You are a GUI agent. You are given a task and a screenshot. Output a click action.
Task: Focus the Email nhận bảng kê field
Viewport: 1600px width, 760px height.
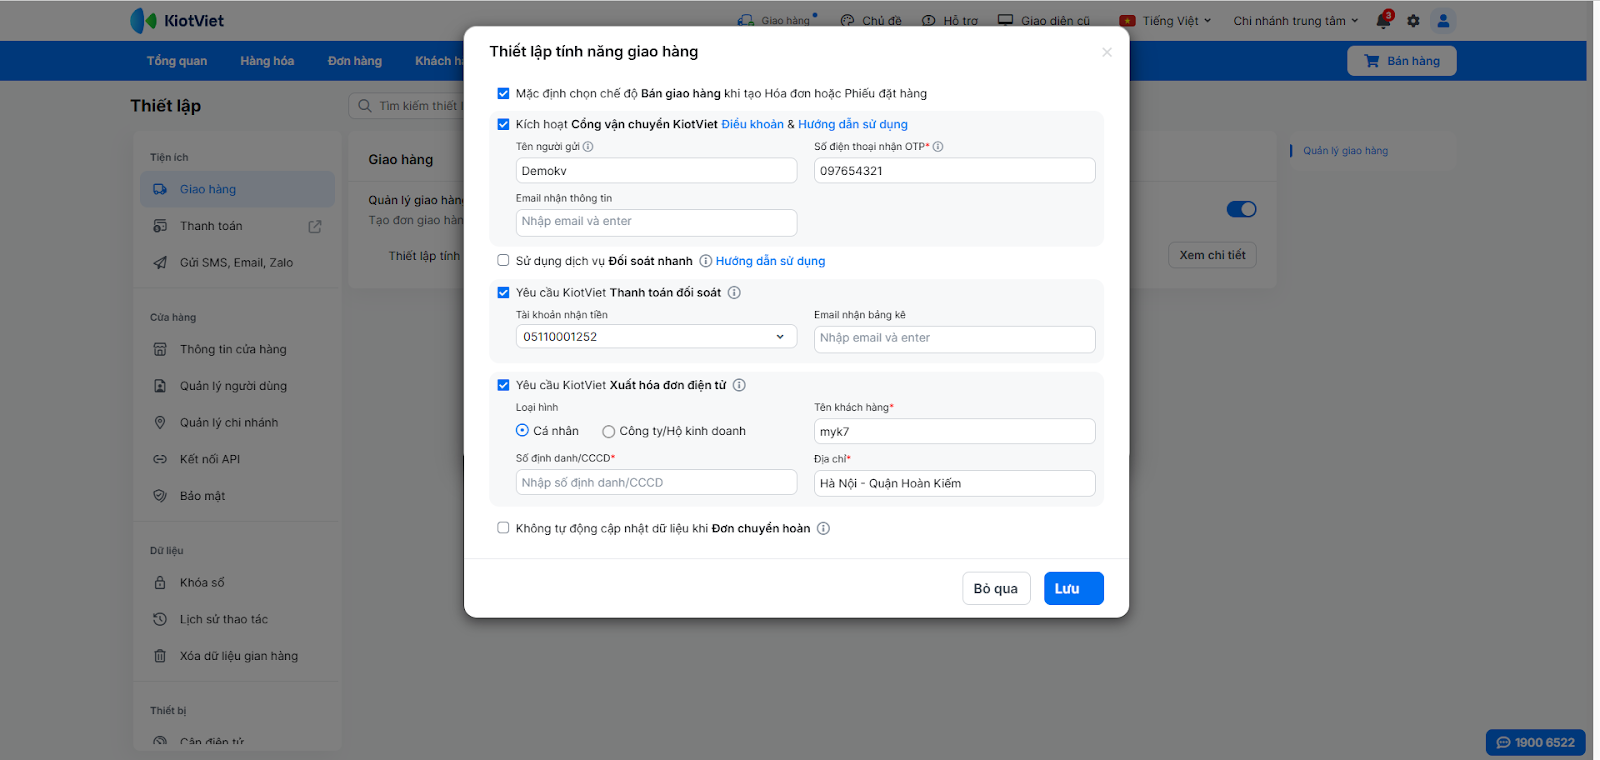(x=955, y=339)
